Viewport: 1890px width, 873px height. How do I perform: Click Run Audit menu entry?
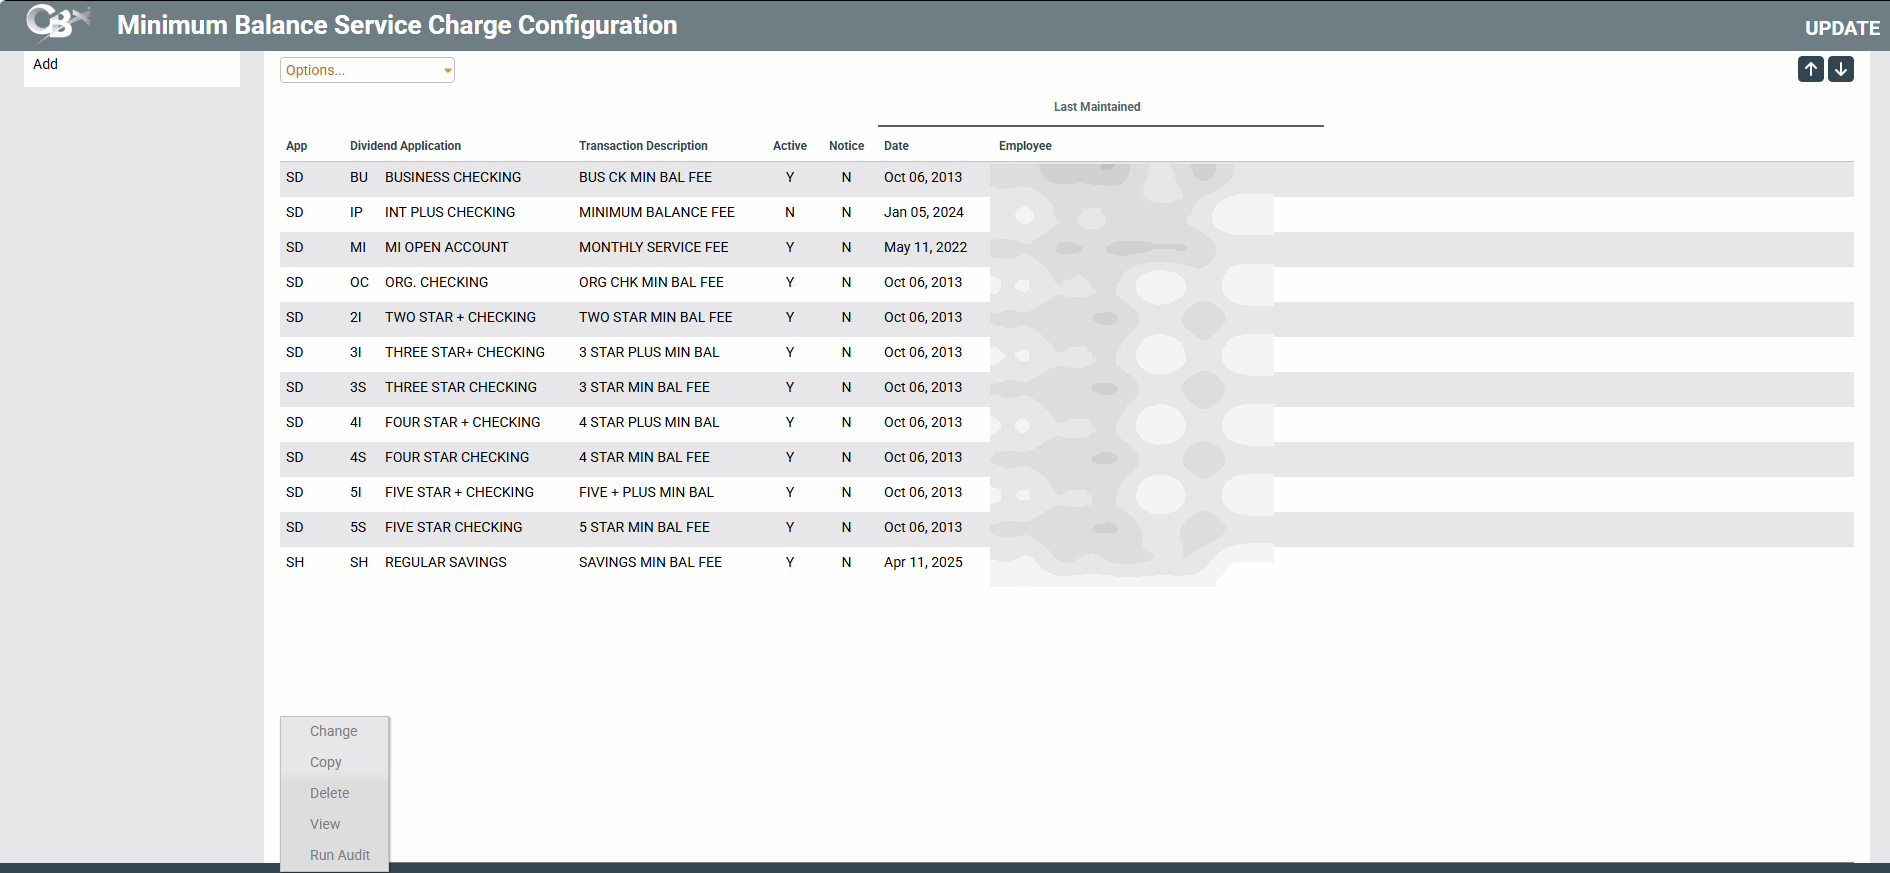[339, 855]
